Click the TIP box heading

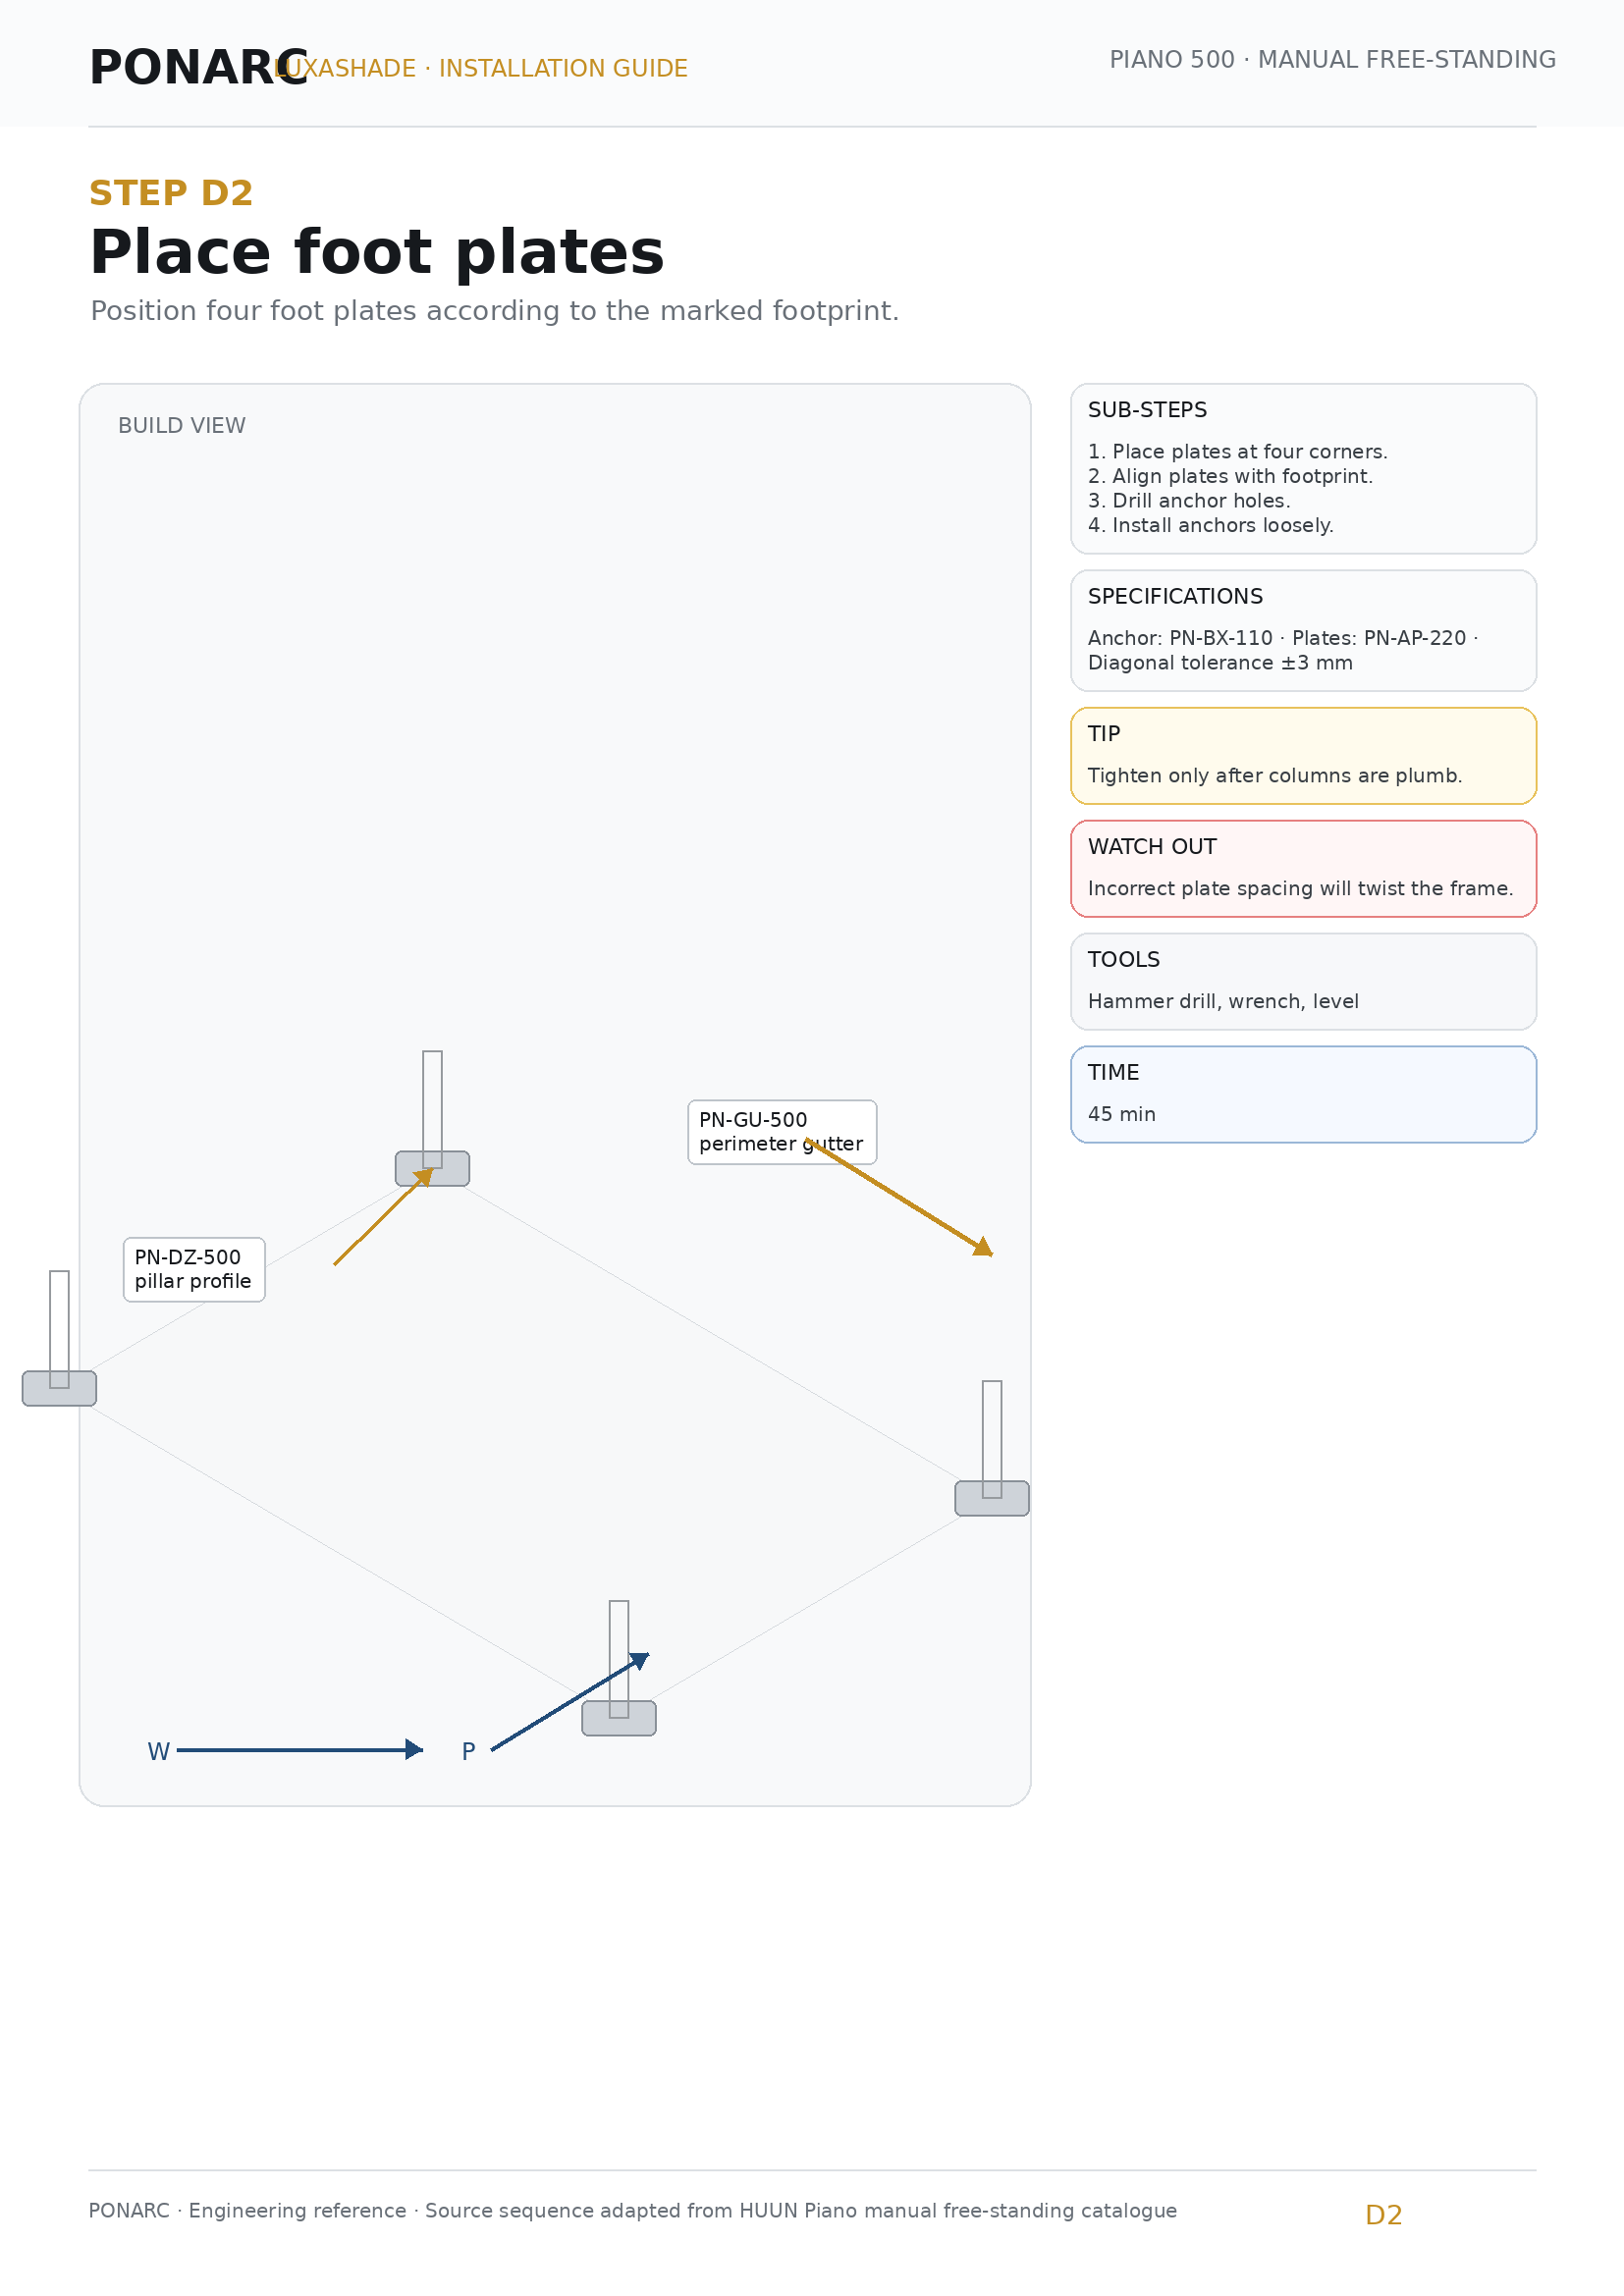1104,733
